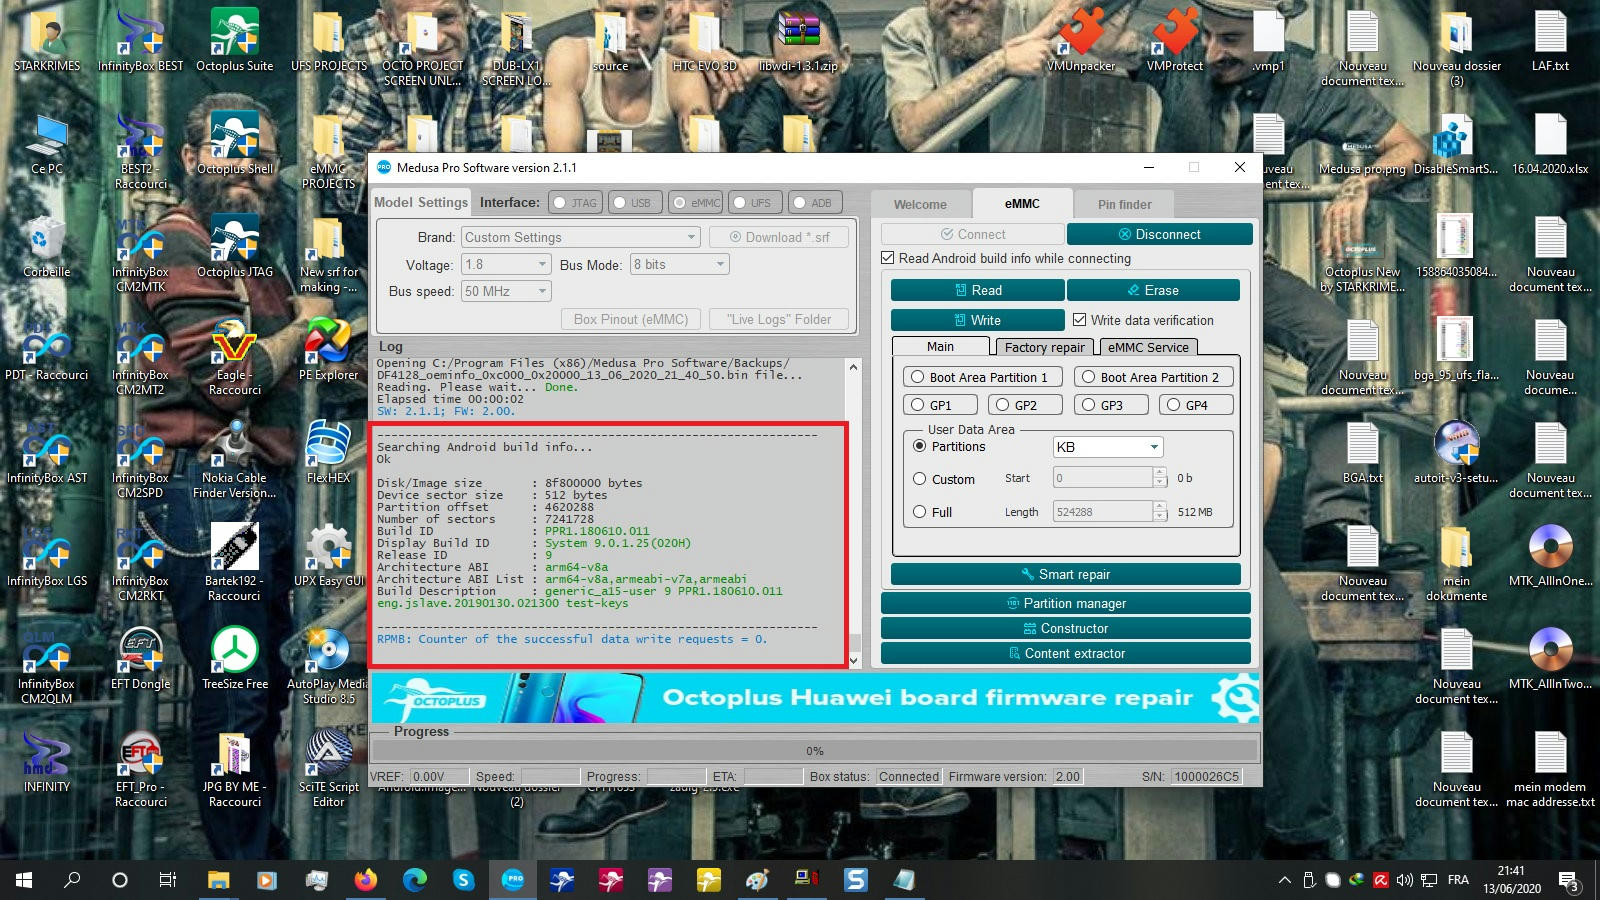This screenshot has width=1600, height=900.
Task: Open the KB units dropdown
Action: tap(1153, 447)
